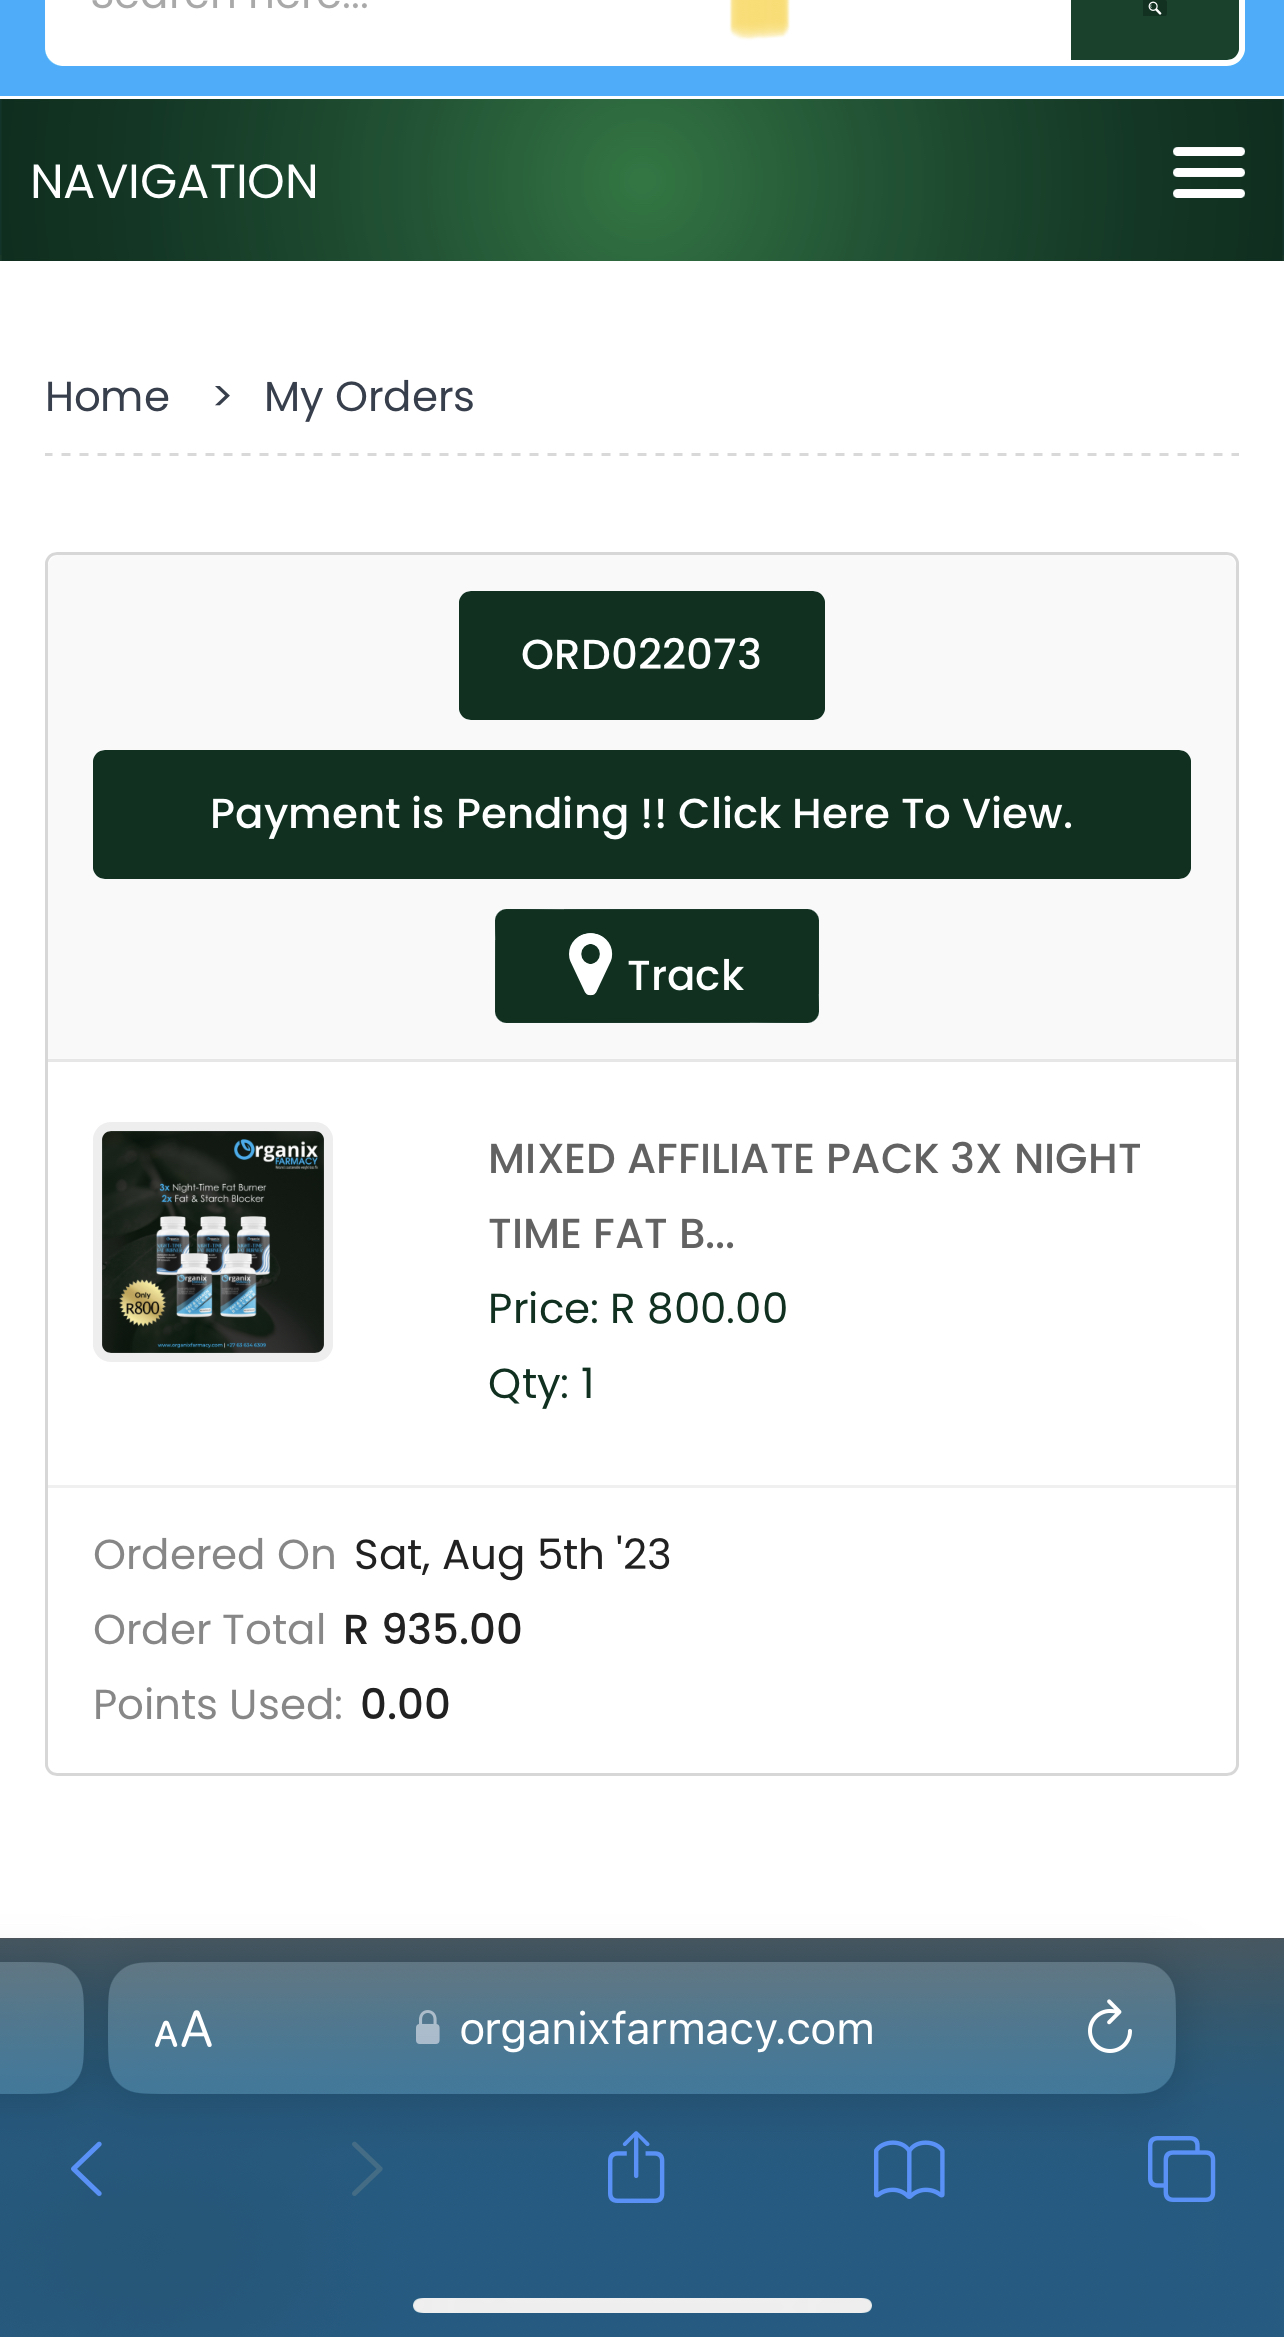Open the hamburger navigation menu
This screenshot has height=2337, width=1284.
point(1208,173)
